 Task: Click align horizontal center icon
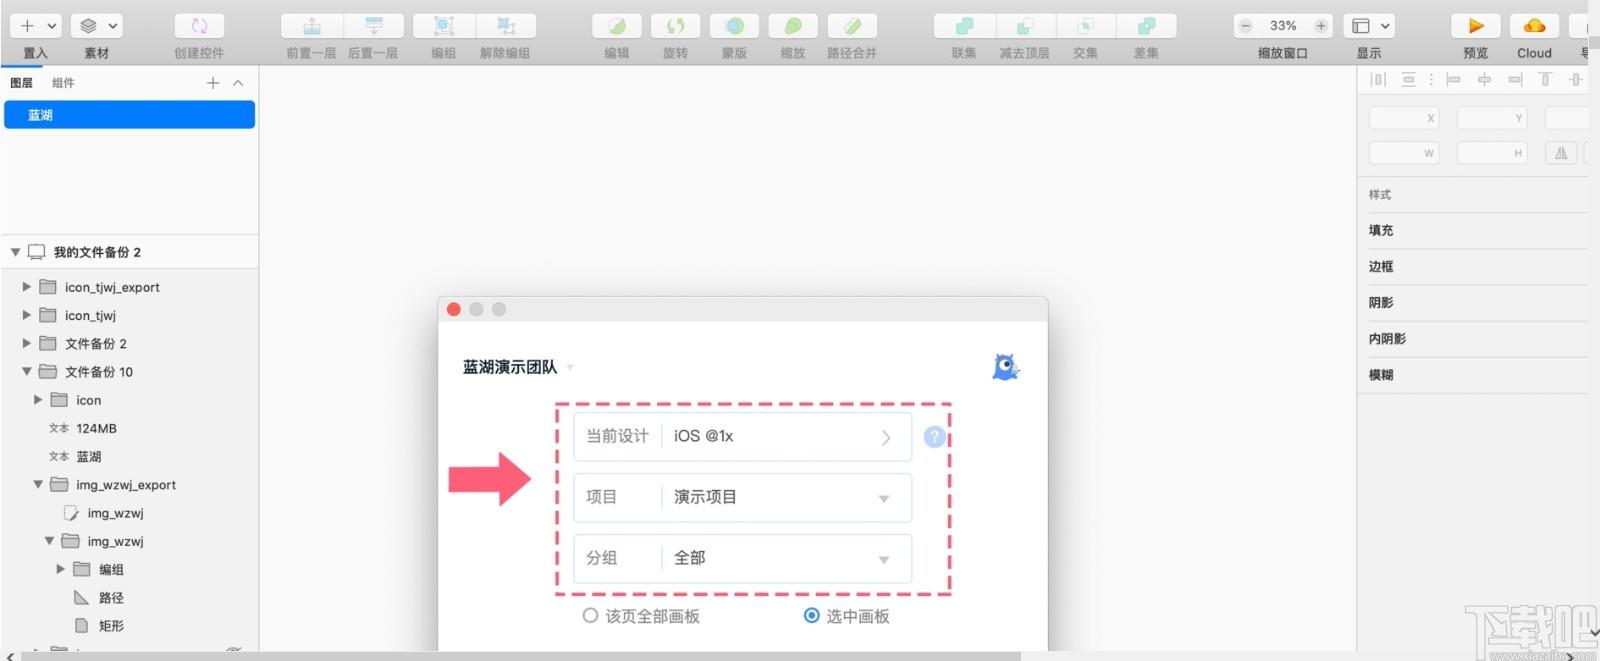1484,79
